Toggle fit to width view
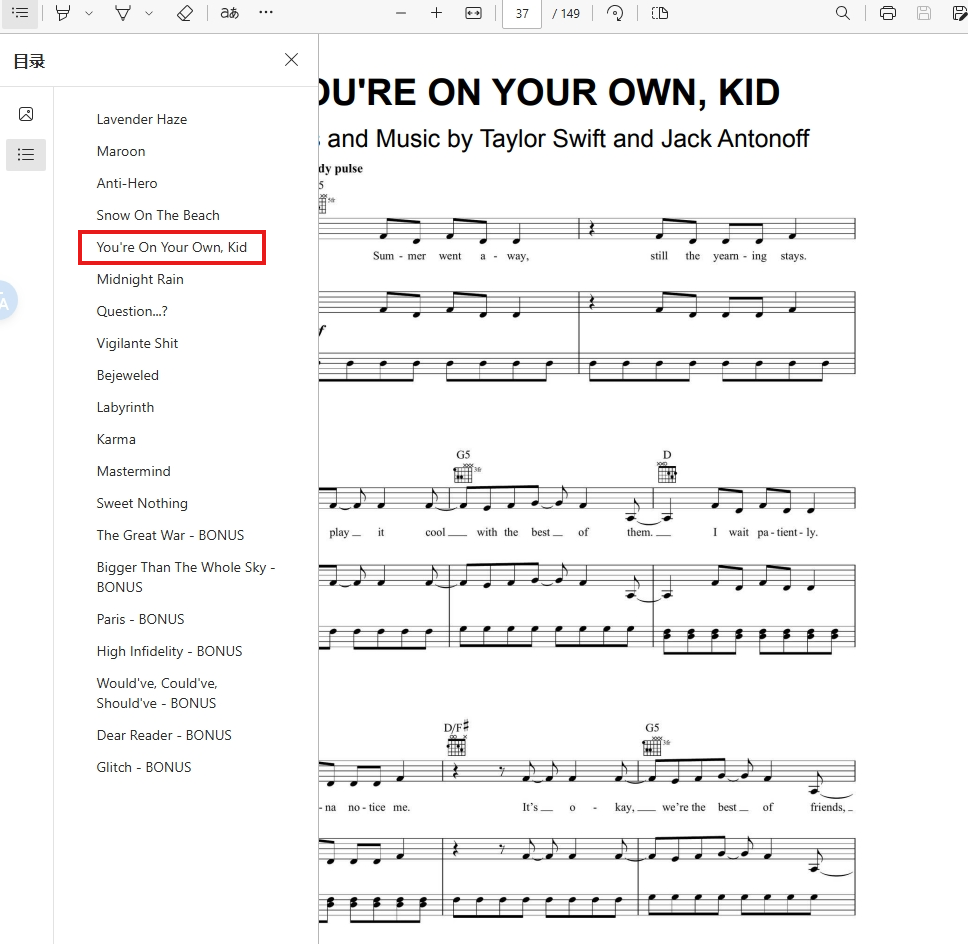 474,13
